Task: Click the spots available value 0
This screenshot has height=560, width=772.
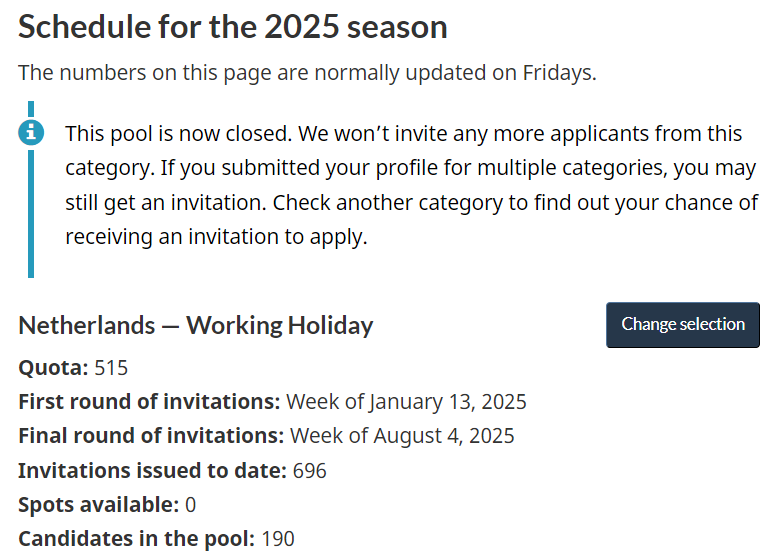Action: click(x=190, y=504)
